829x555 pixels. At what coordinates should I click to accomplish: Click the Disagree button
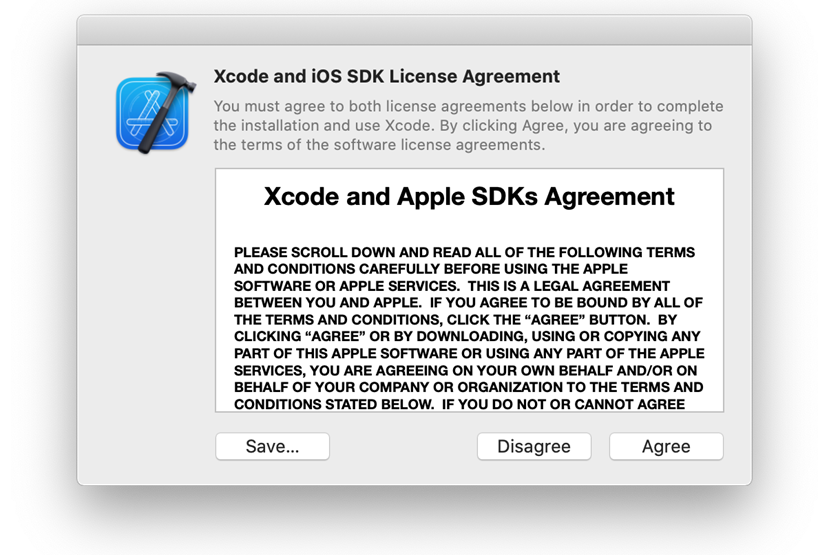coord(534,447)
